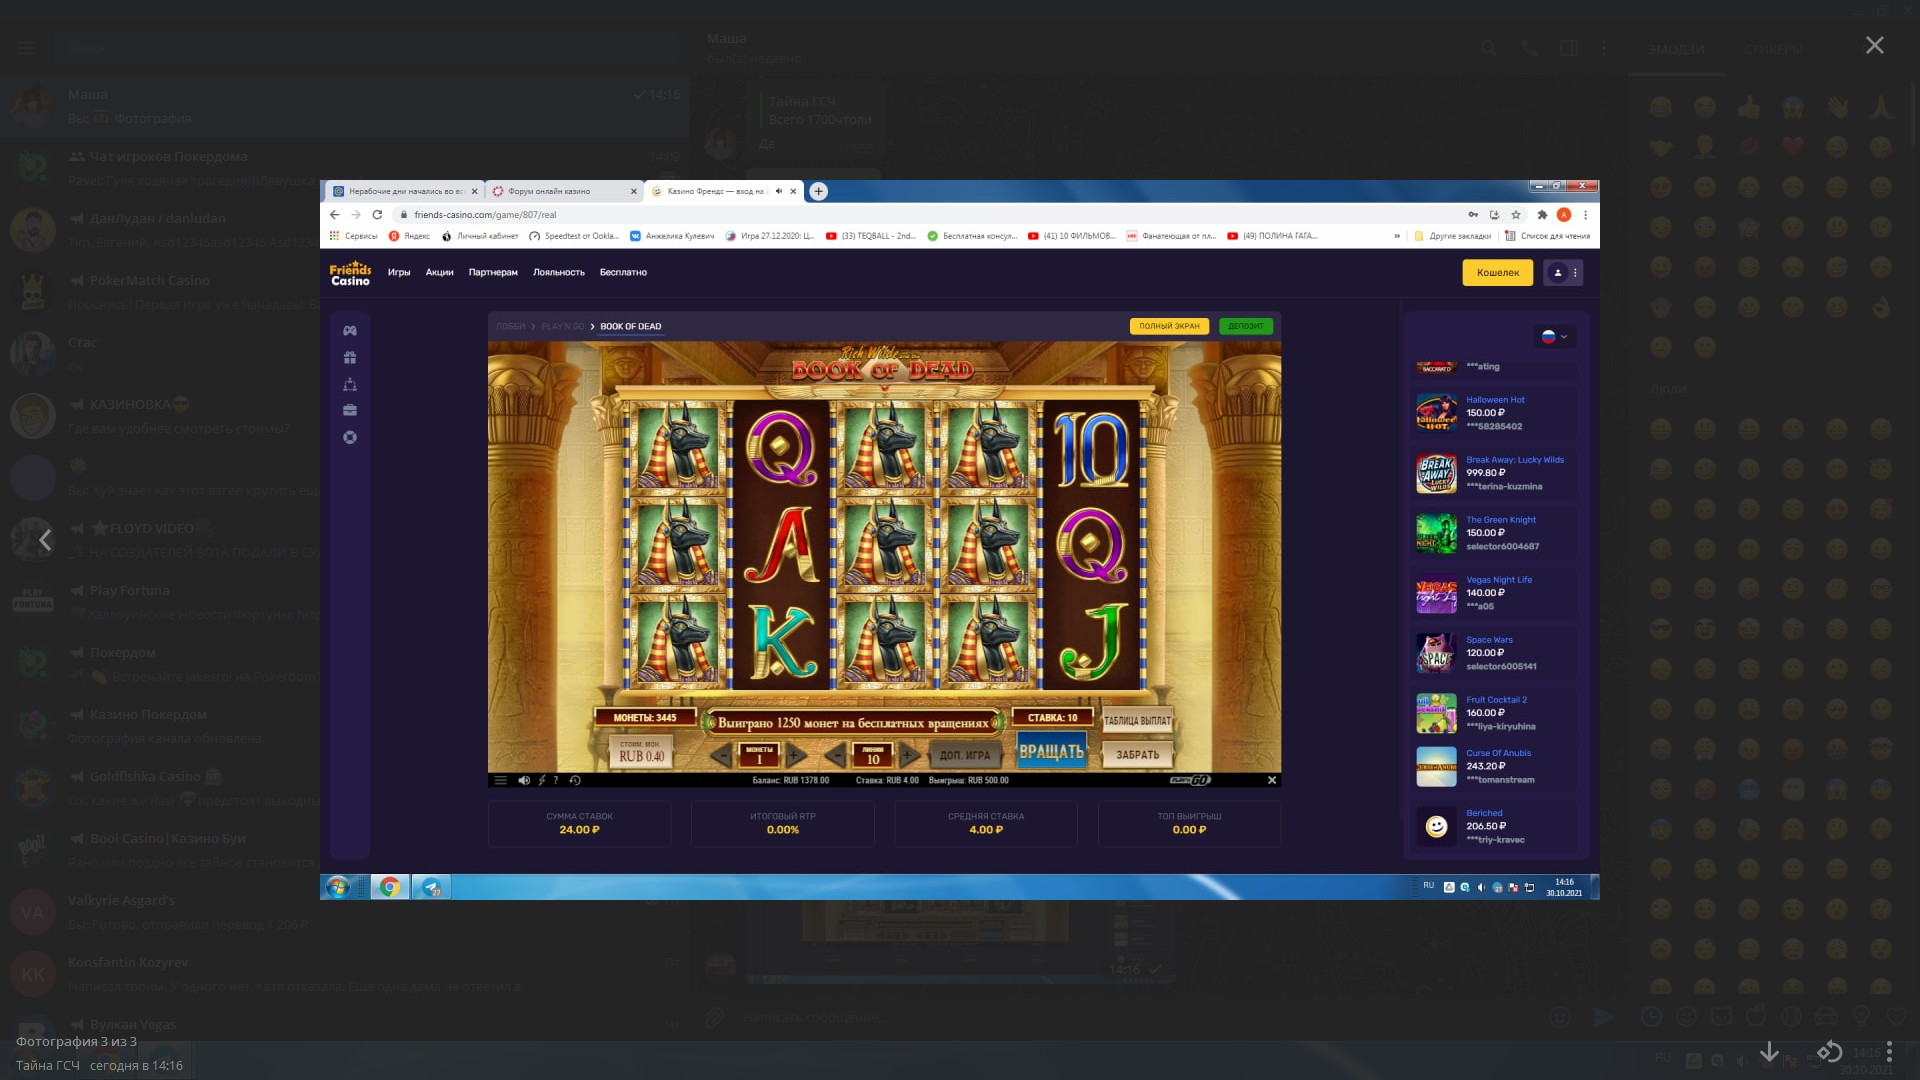Open the Акции menu item
Screen dimensions: 1920x1080
[439, 272]
